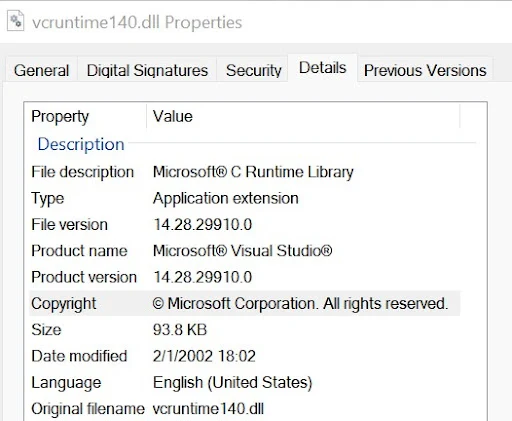
Task: Click the 'English (United States)' value
Action: (x=233, y=383)
